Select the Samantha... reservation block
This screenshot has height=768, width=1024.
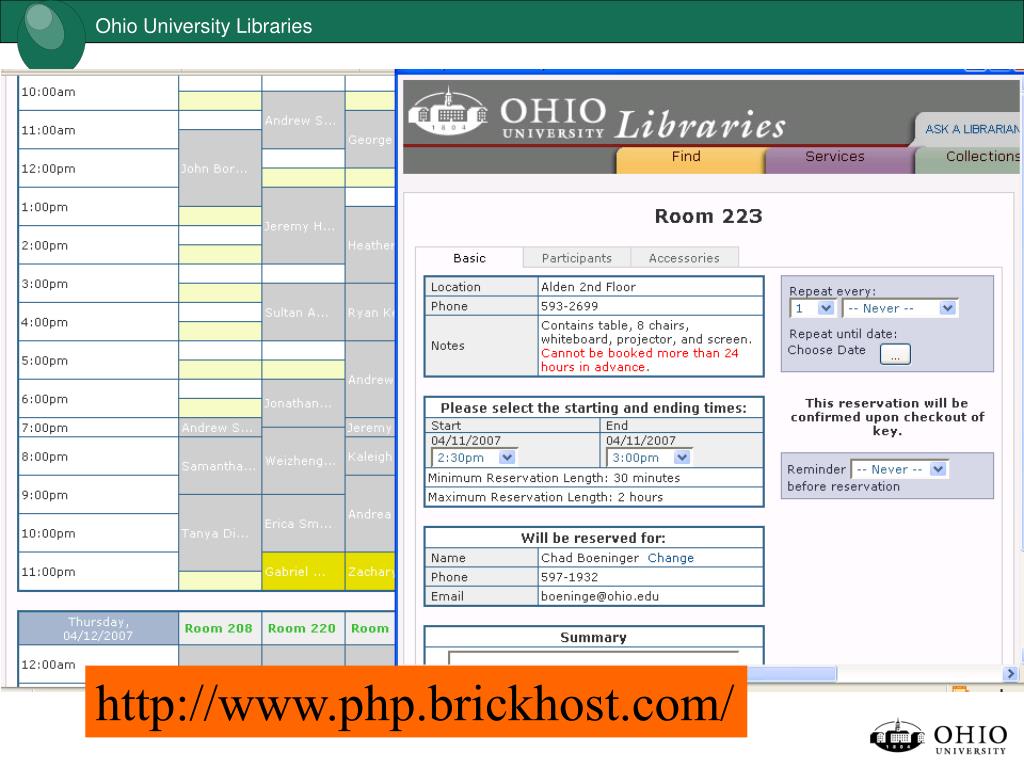pyautogui.click(x=220, y=466)
